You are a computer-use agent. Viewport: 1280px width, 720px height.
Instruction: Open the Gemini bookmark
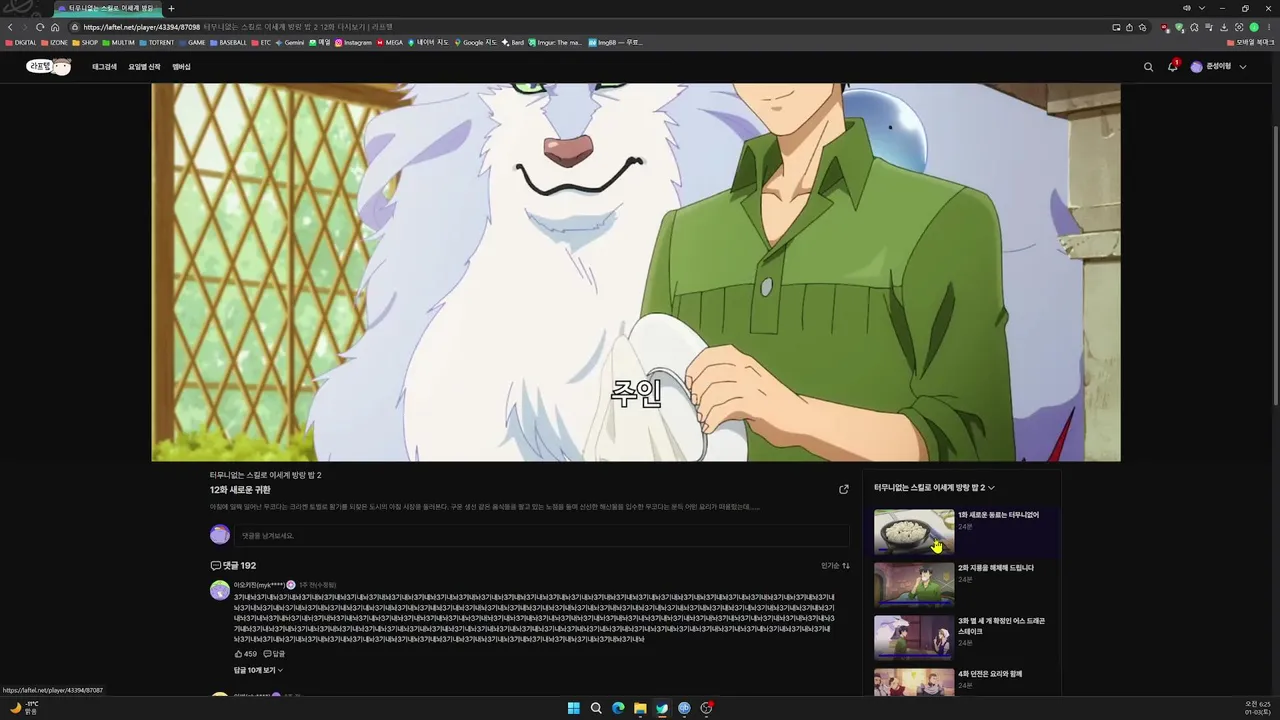(289, 43)
